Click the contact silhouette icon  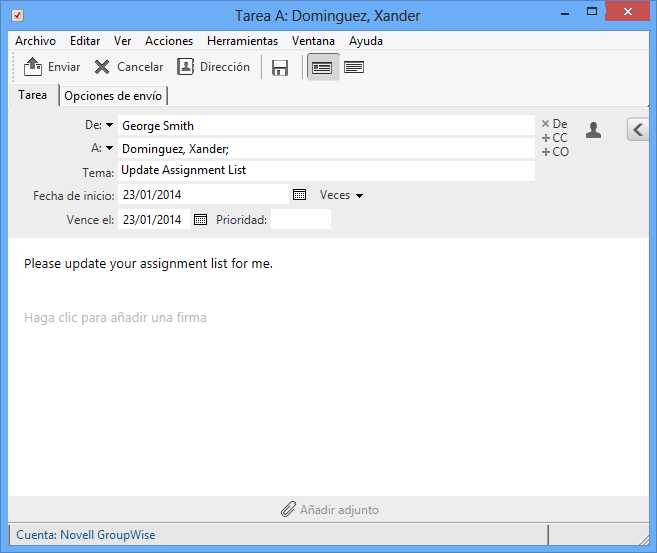click(593, 130)
